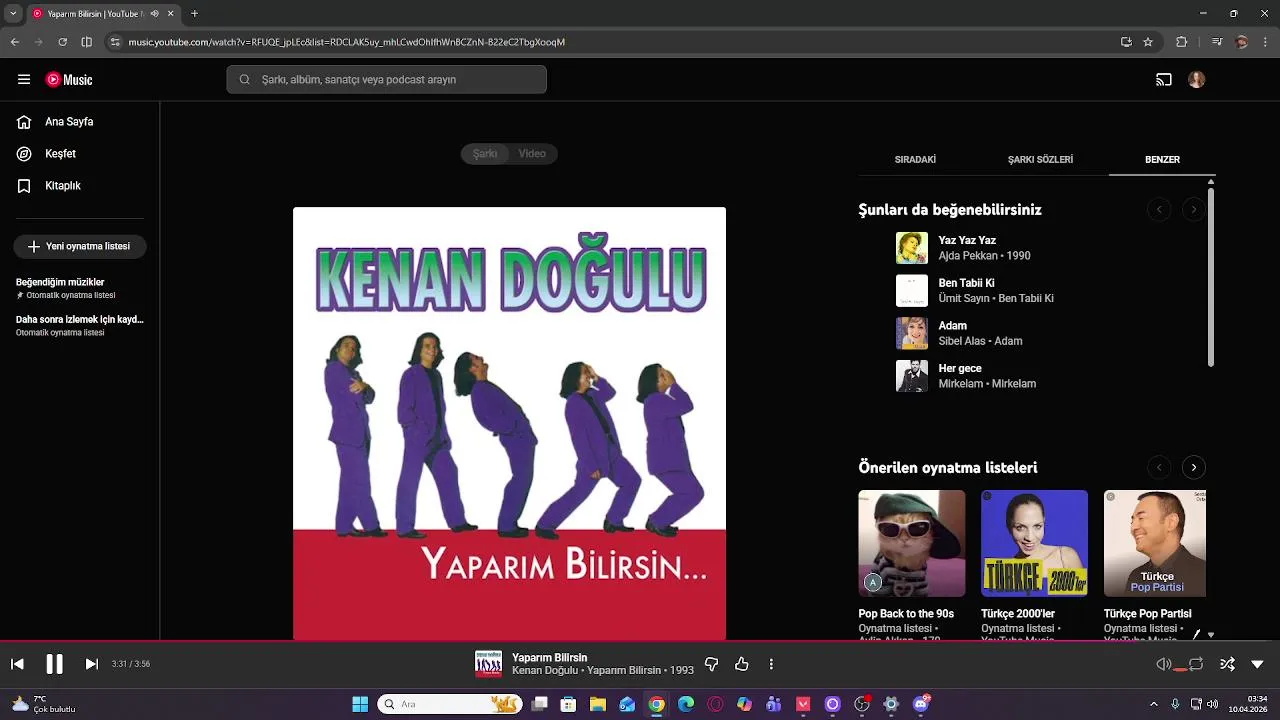Image resolution: width=1280 pixels, height=720 pixels.
Task: Click the playback progress bar
Action: (640, 641)
